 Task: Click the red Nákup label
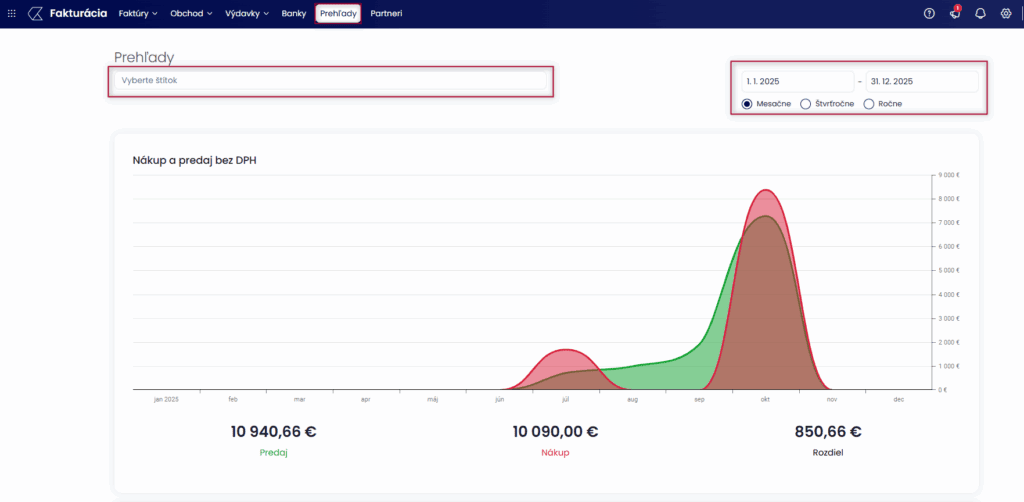coord(555,452)
